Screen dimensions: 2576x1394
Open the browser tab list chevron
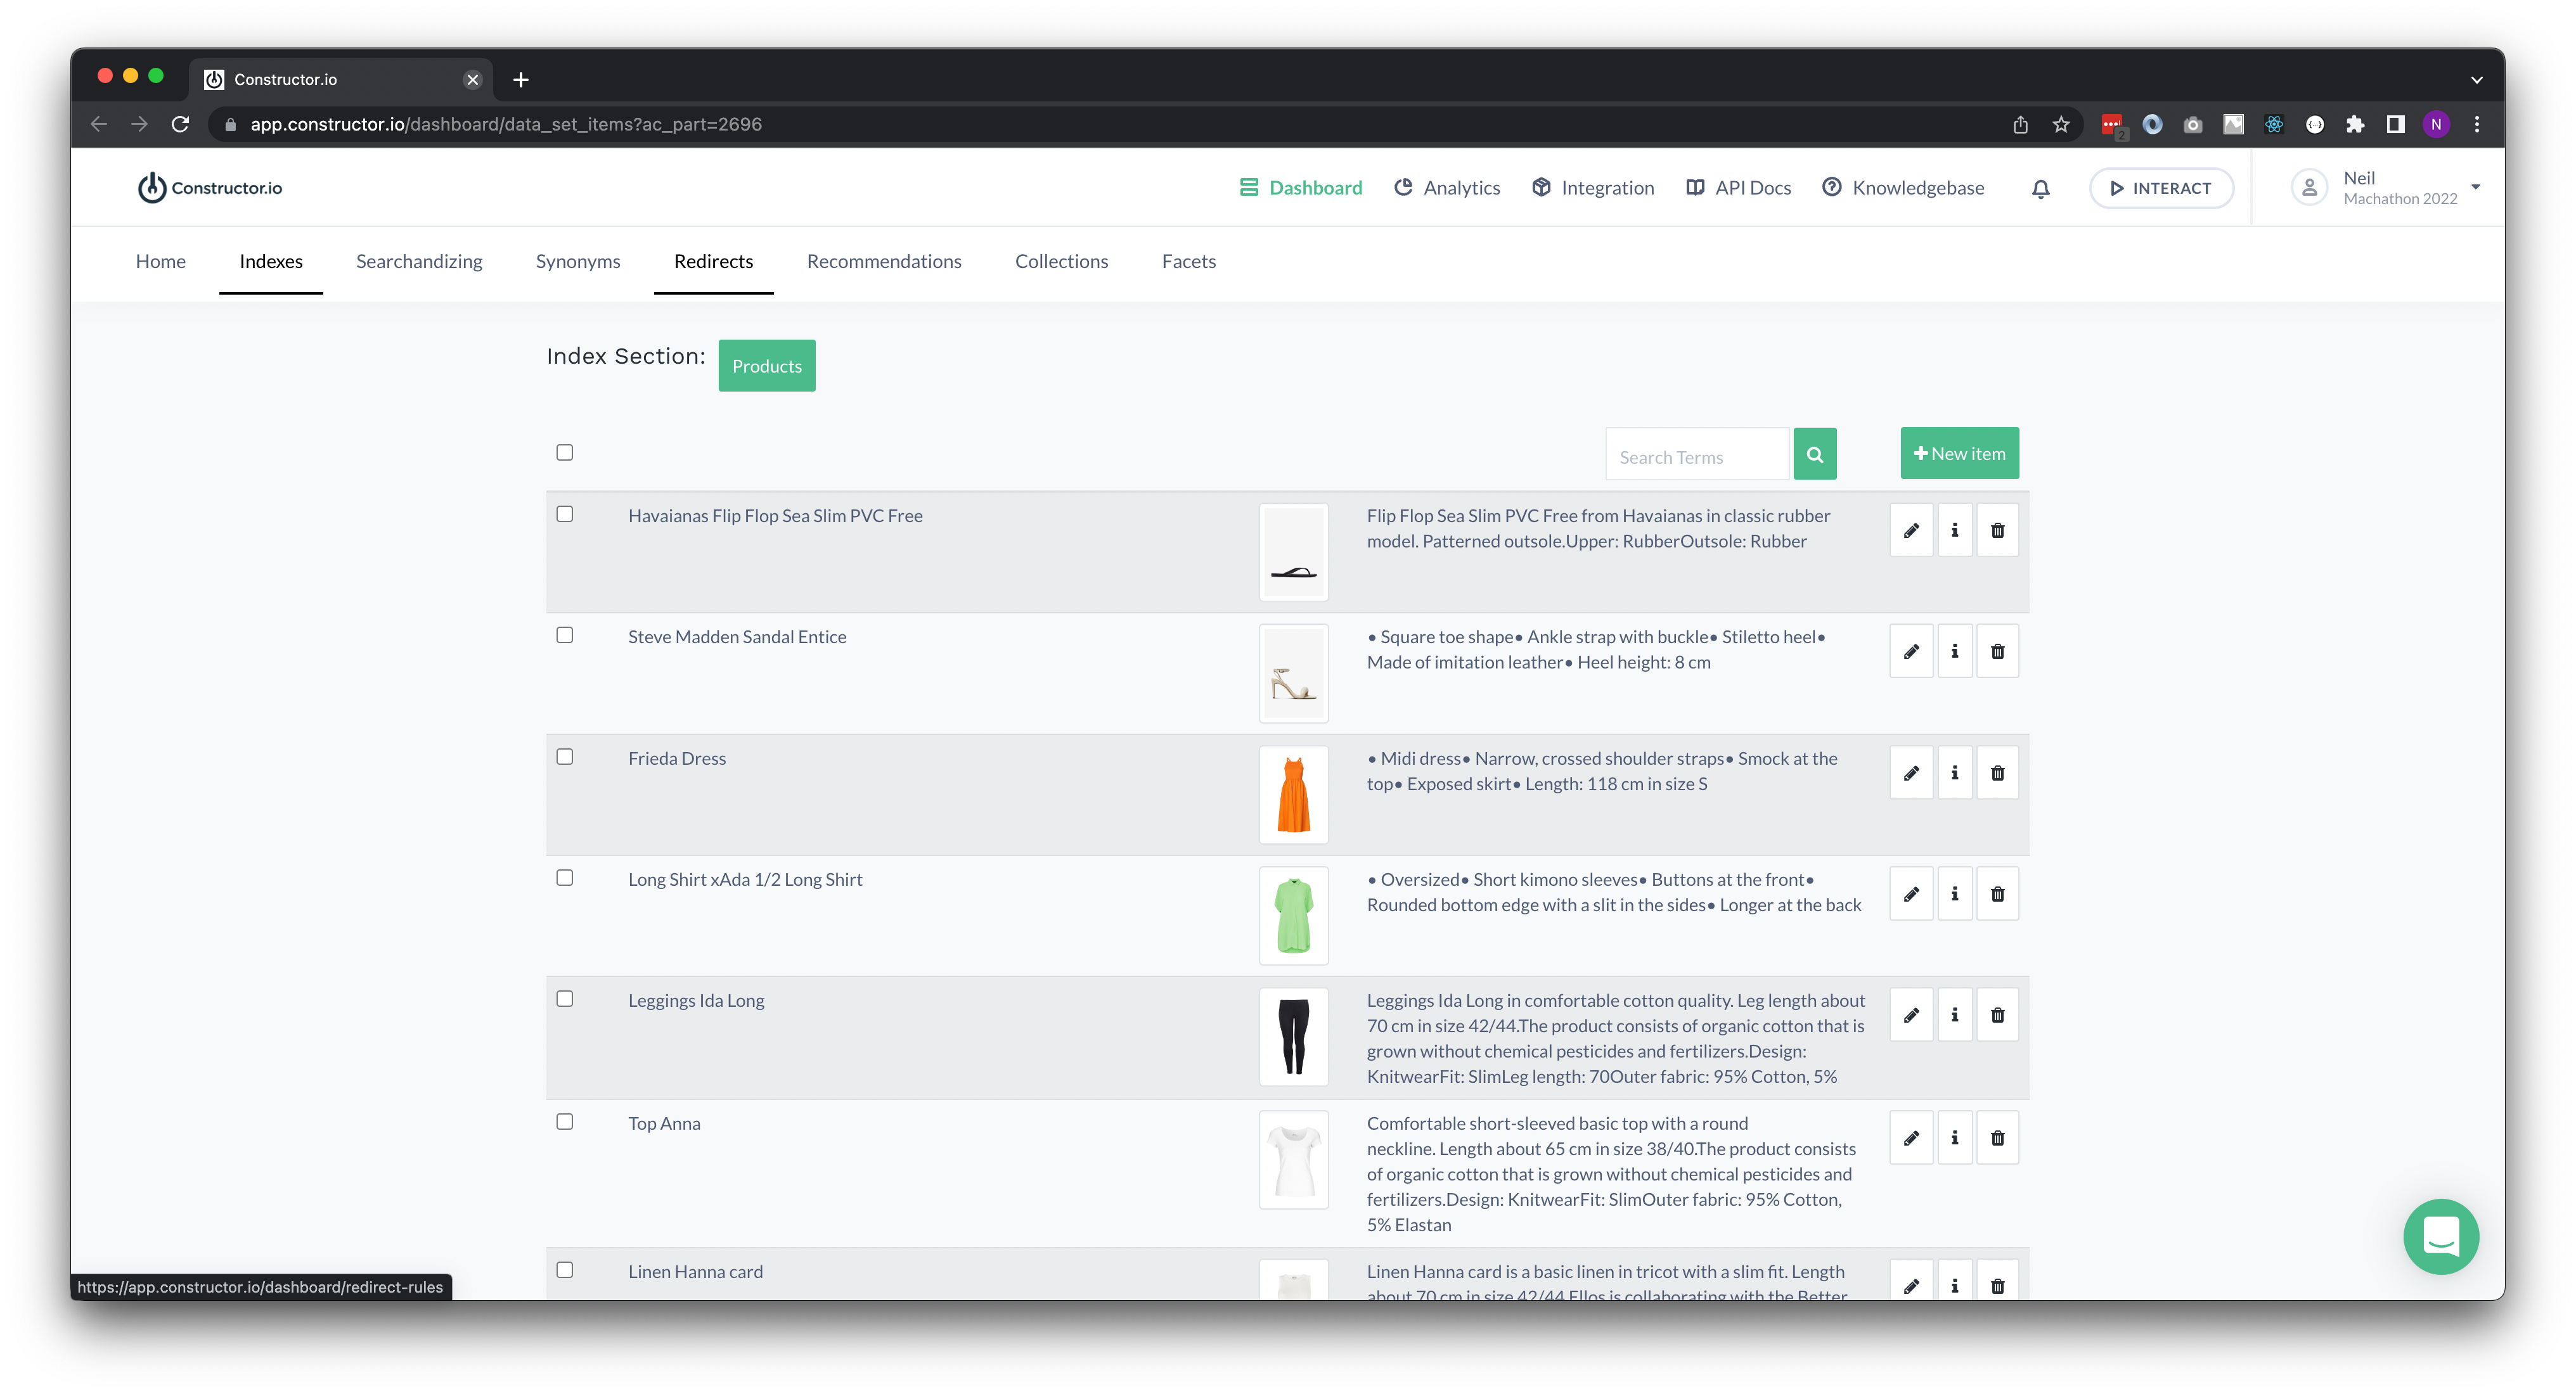coord(2476,79)
